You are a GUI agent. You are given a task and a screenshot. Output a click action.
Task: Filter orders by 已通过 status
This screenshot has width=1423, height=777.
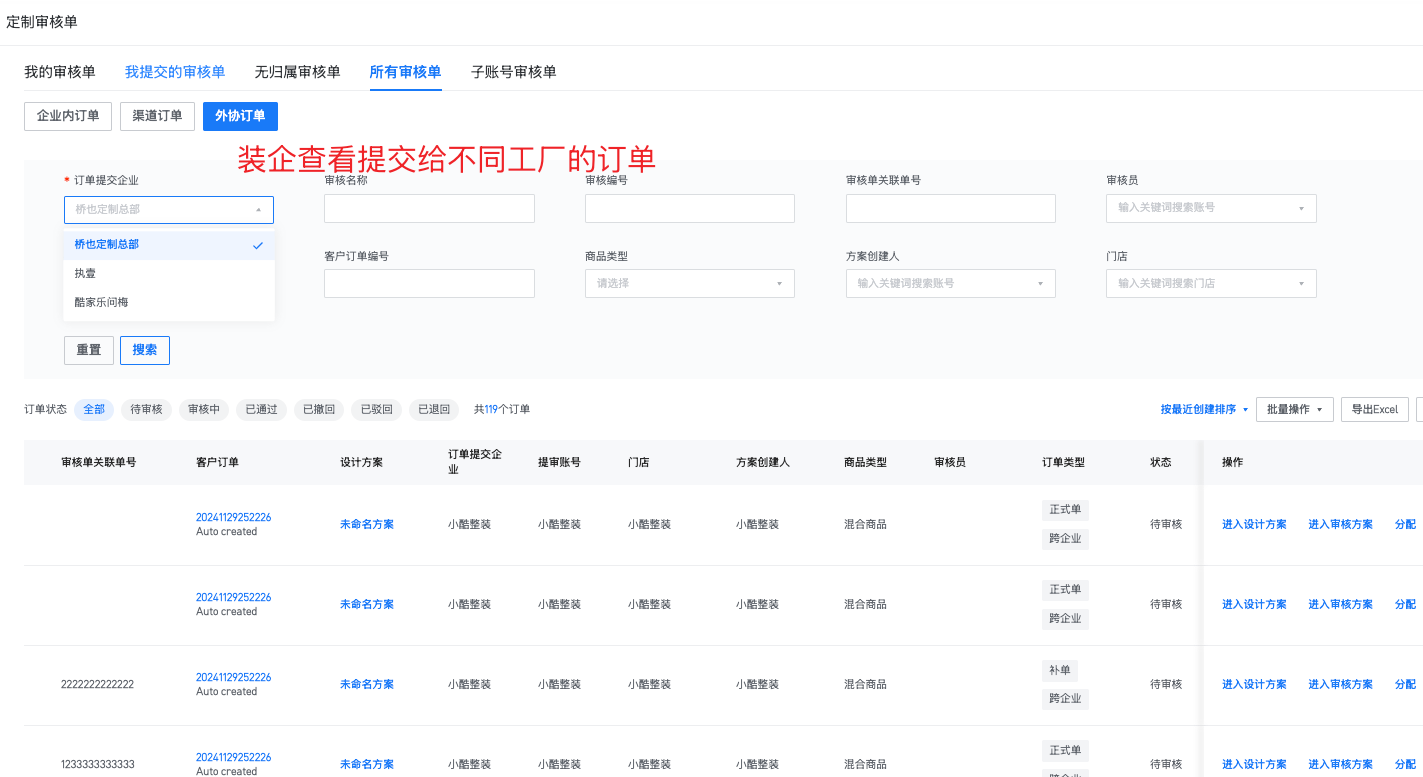(x=262, y=410)
